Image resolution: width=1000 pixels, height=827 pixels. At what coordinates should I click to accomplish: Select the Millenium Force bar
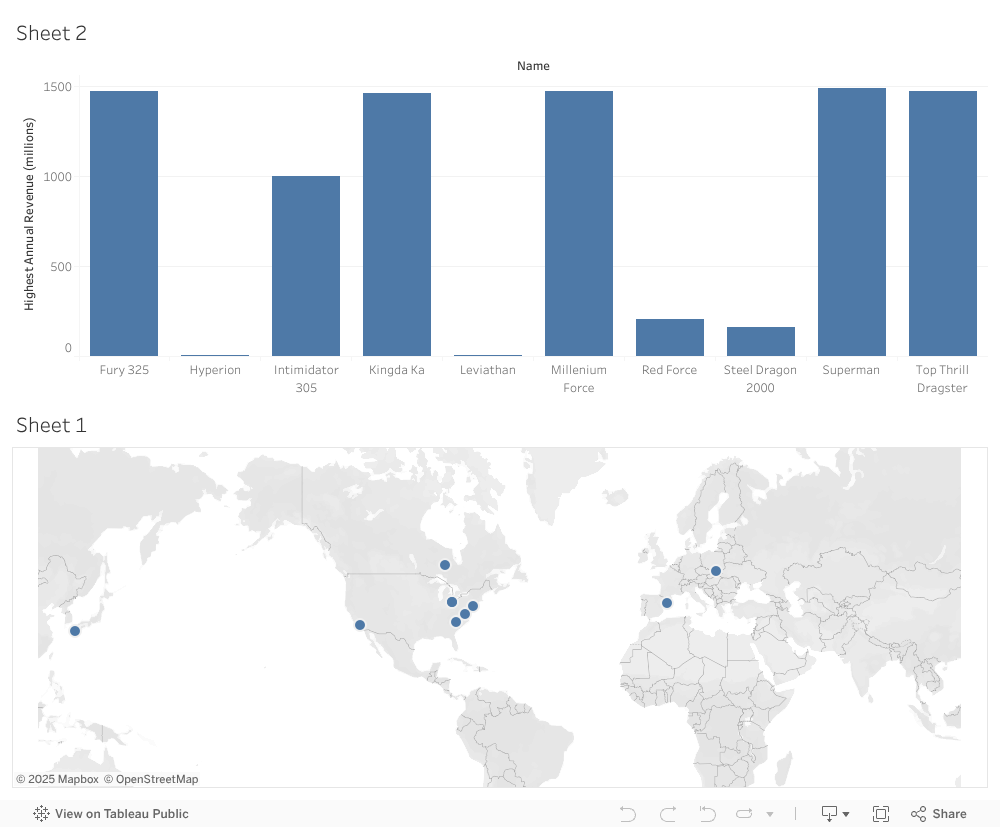[x=578, y=223]
